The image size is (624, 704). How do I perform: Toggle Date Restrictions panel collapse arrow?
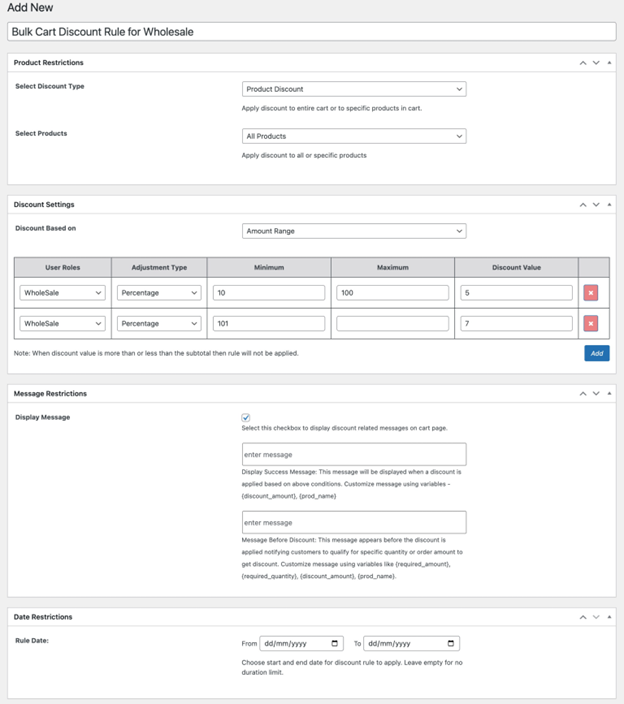tap(609, 617)
